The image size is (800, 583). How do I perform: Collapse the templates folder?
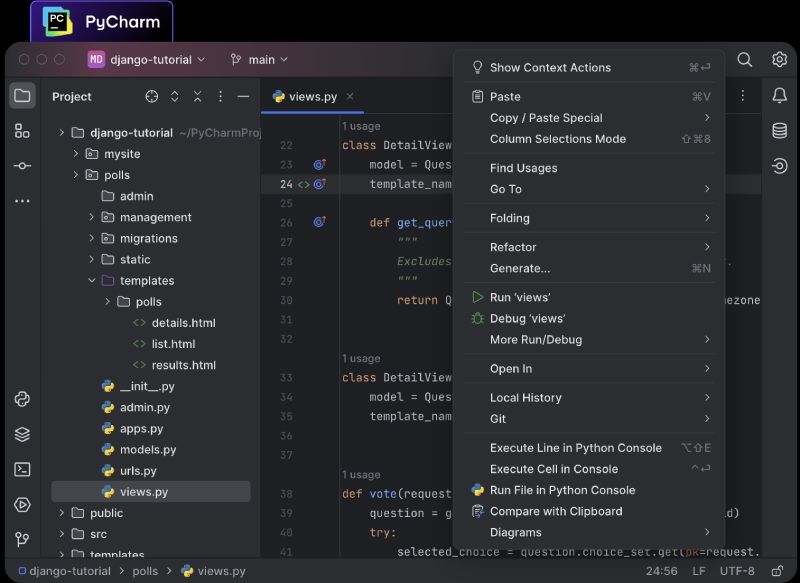(91, 280)
